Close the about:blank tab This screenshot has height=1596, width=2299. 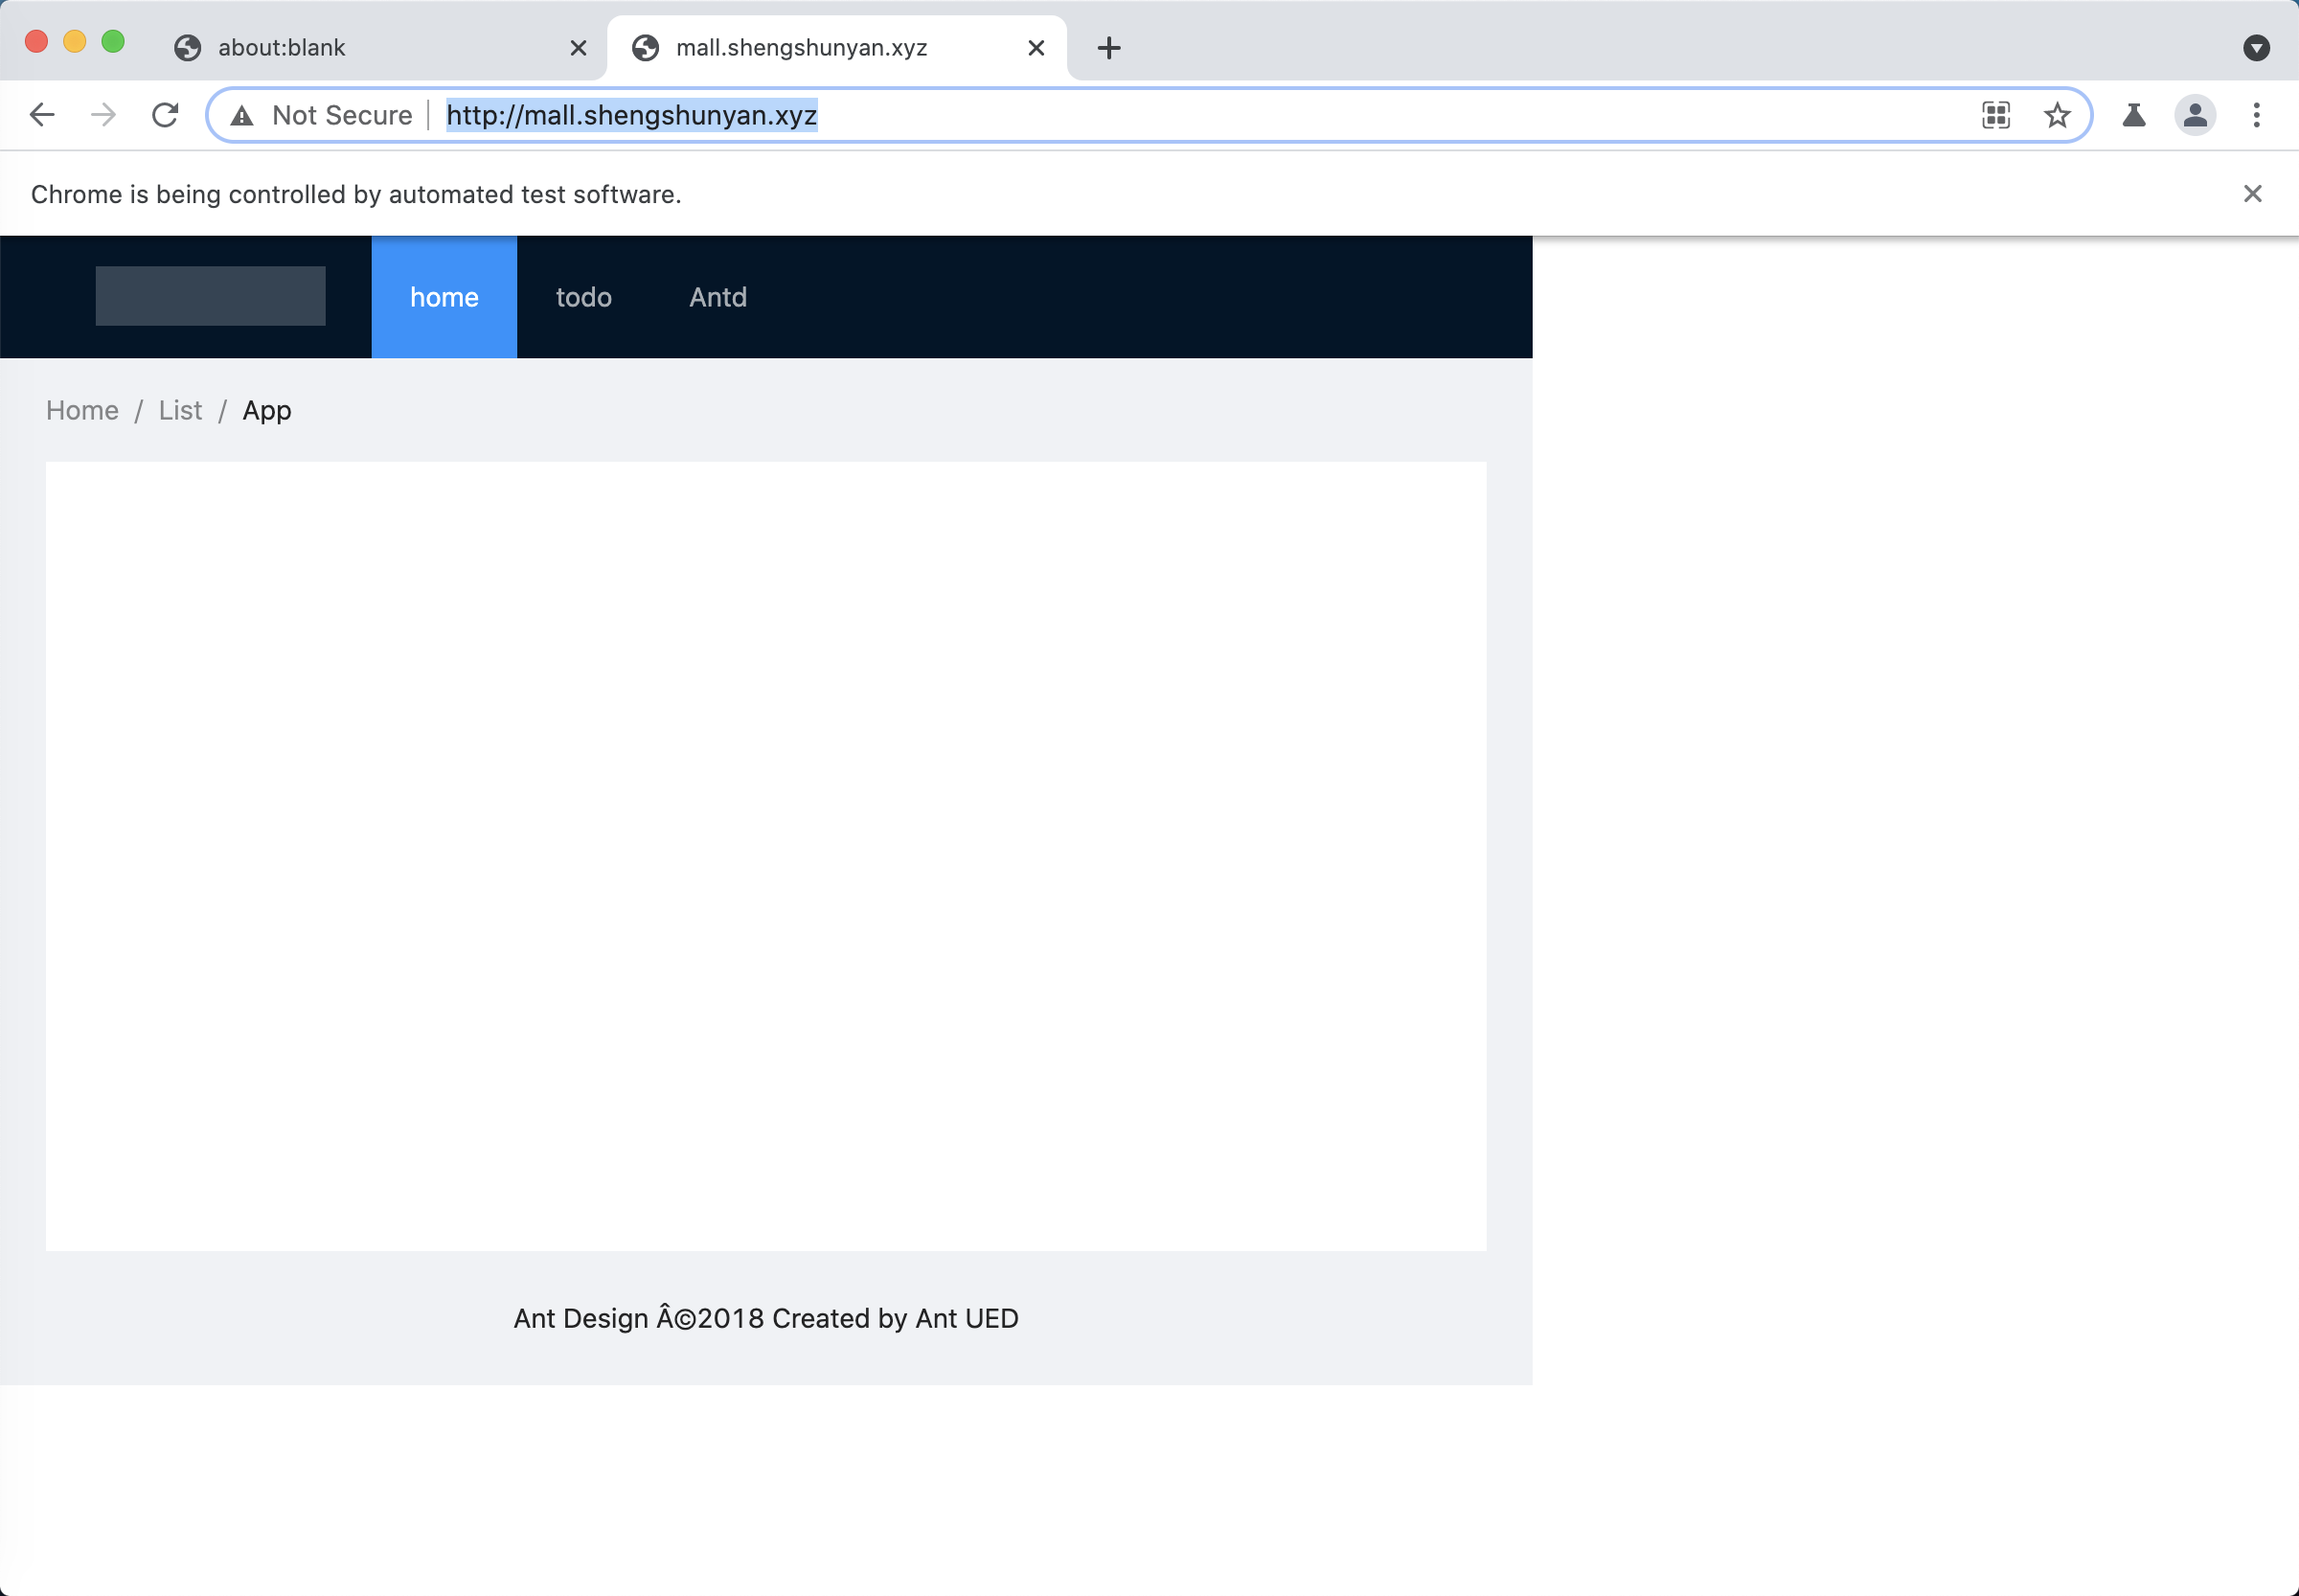pyautogui.click(x=578, y=47)
